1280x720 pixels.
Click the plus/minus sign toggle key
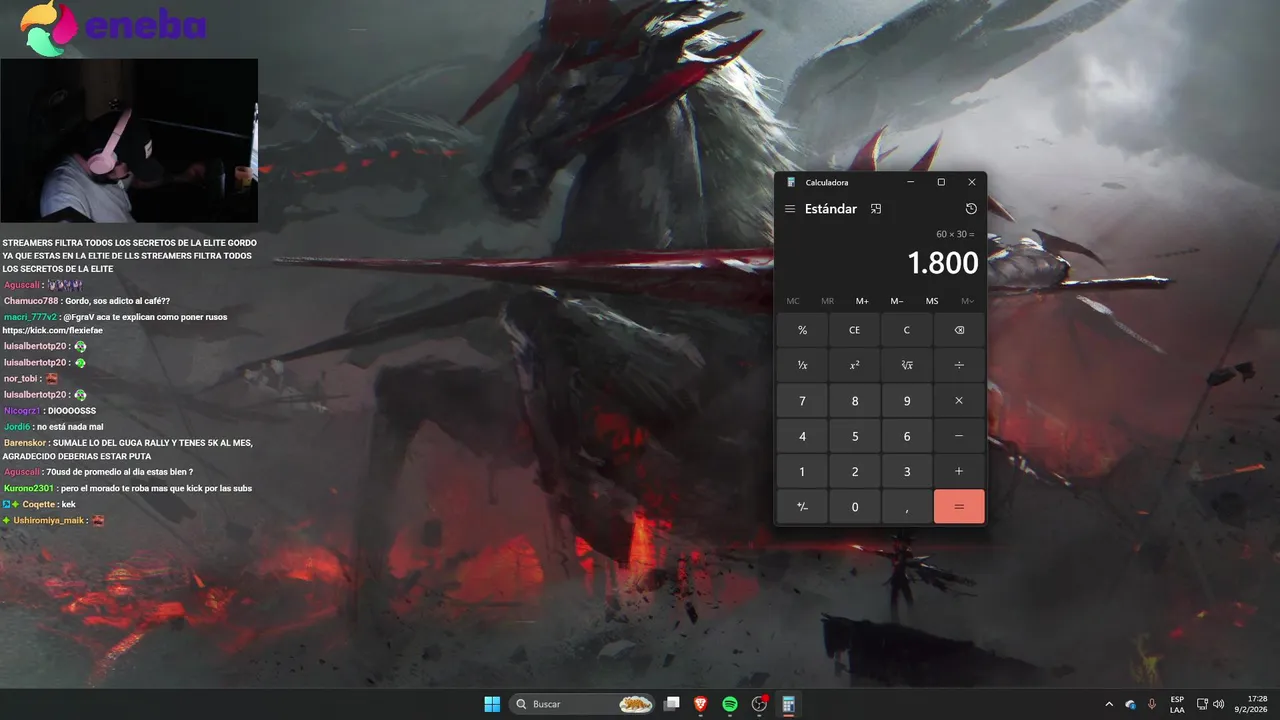coord(802,507)
